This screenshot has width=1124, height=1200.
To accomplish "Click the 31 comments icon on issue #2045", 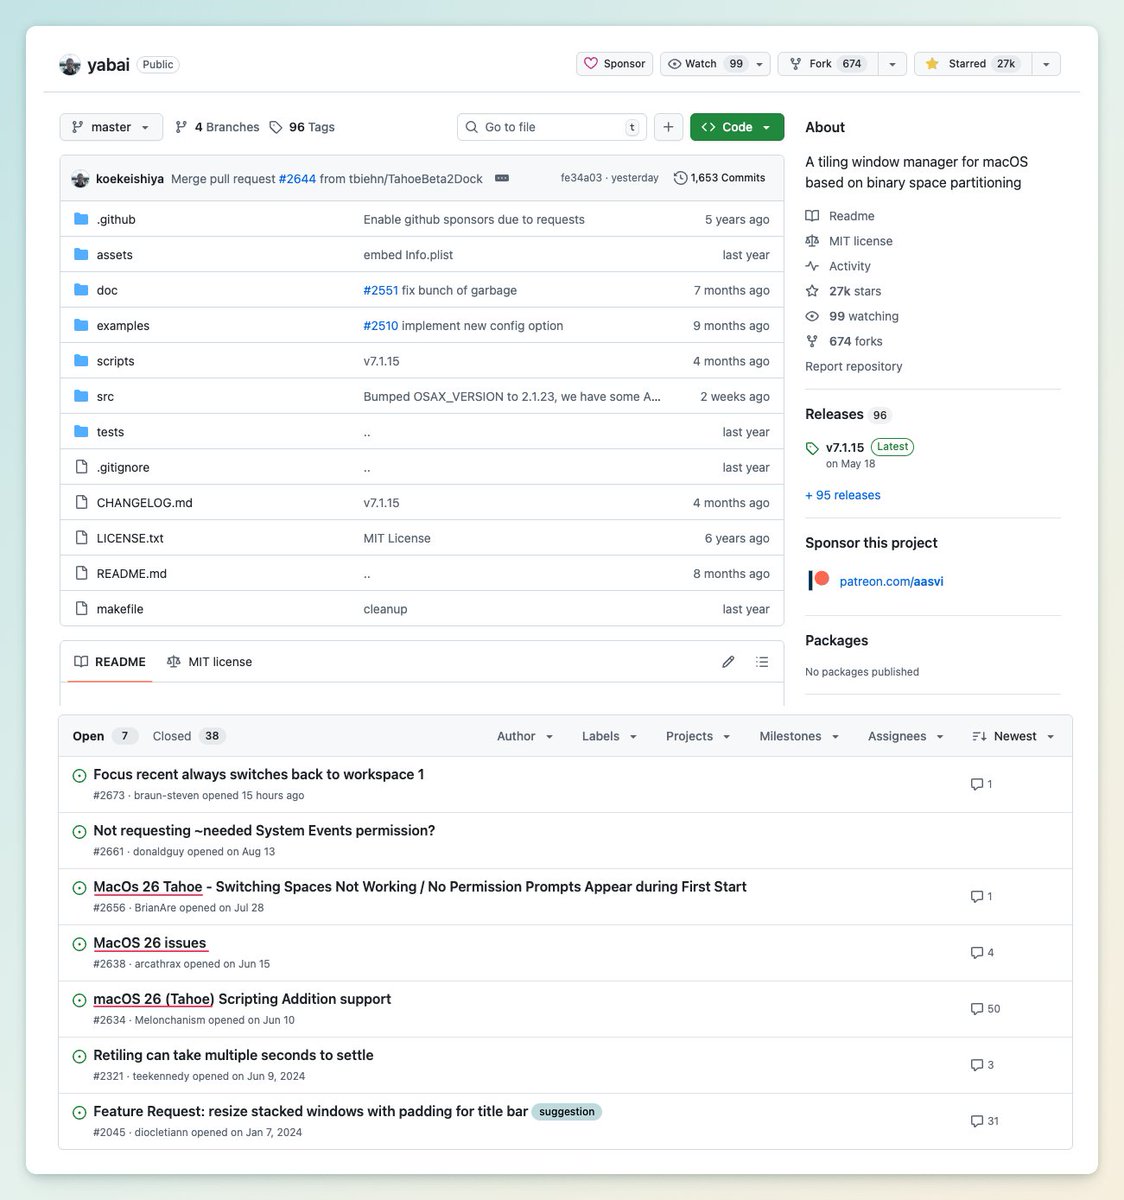I will pos(985,1121).
